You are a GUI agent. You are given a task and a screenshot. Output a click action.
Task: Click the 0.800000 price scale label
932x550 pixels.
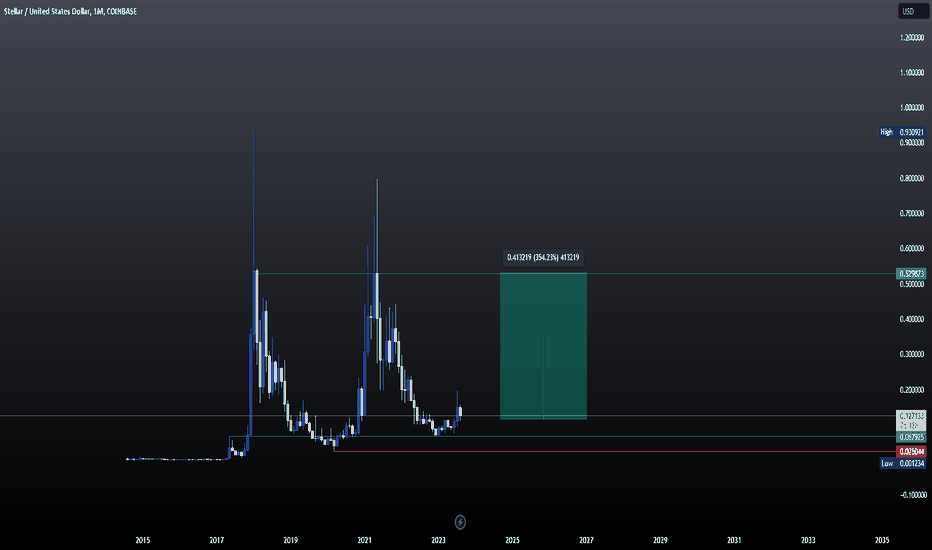pyautogui.click(x=912, y=178)
